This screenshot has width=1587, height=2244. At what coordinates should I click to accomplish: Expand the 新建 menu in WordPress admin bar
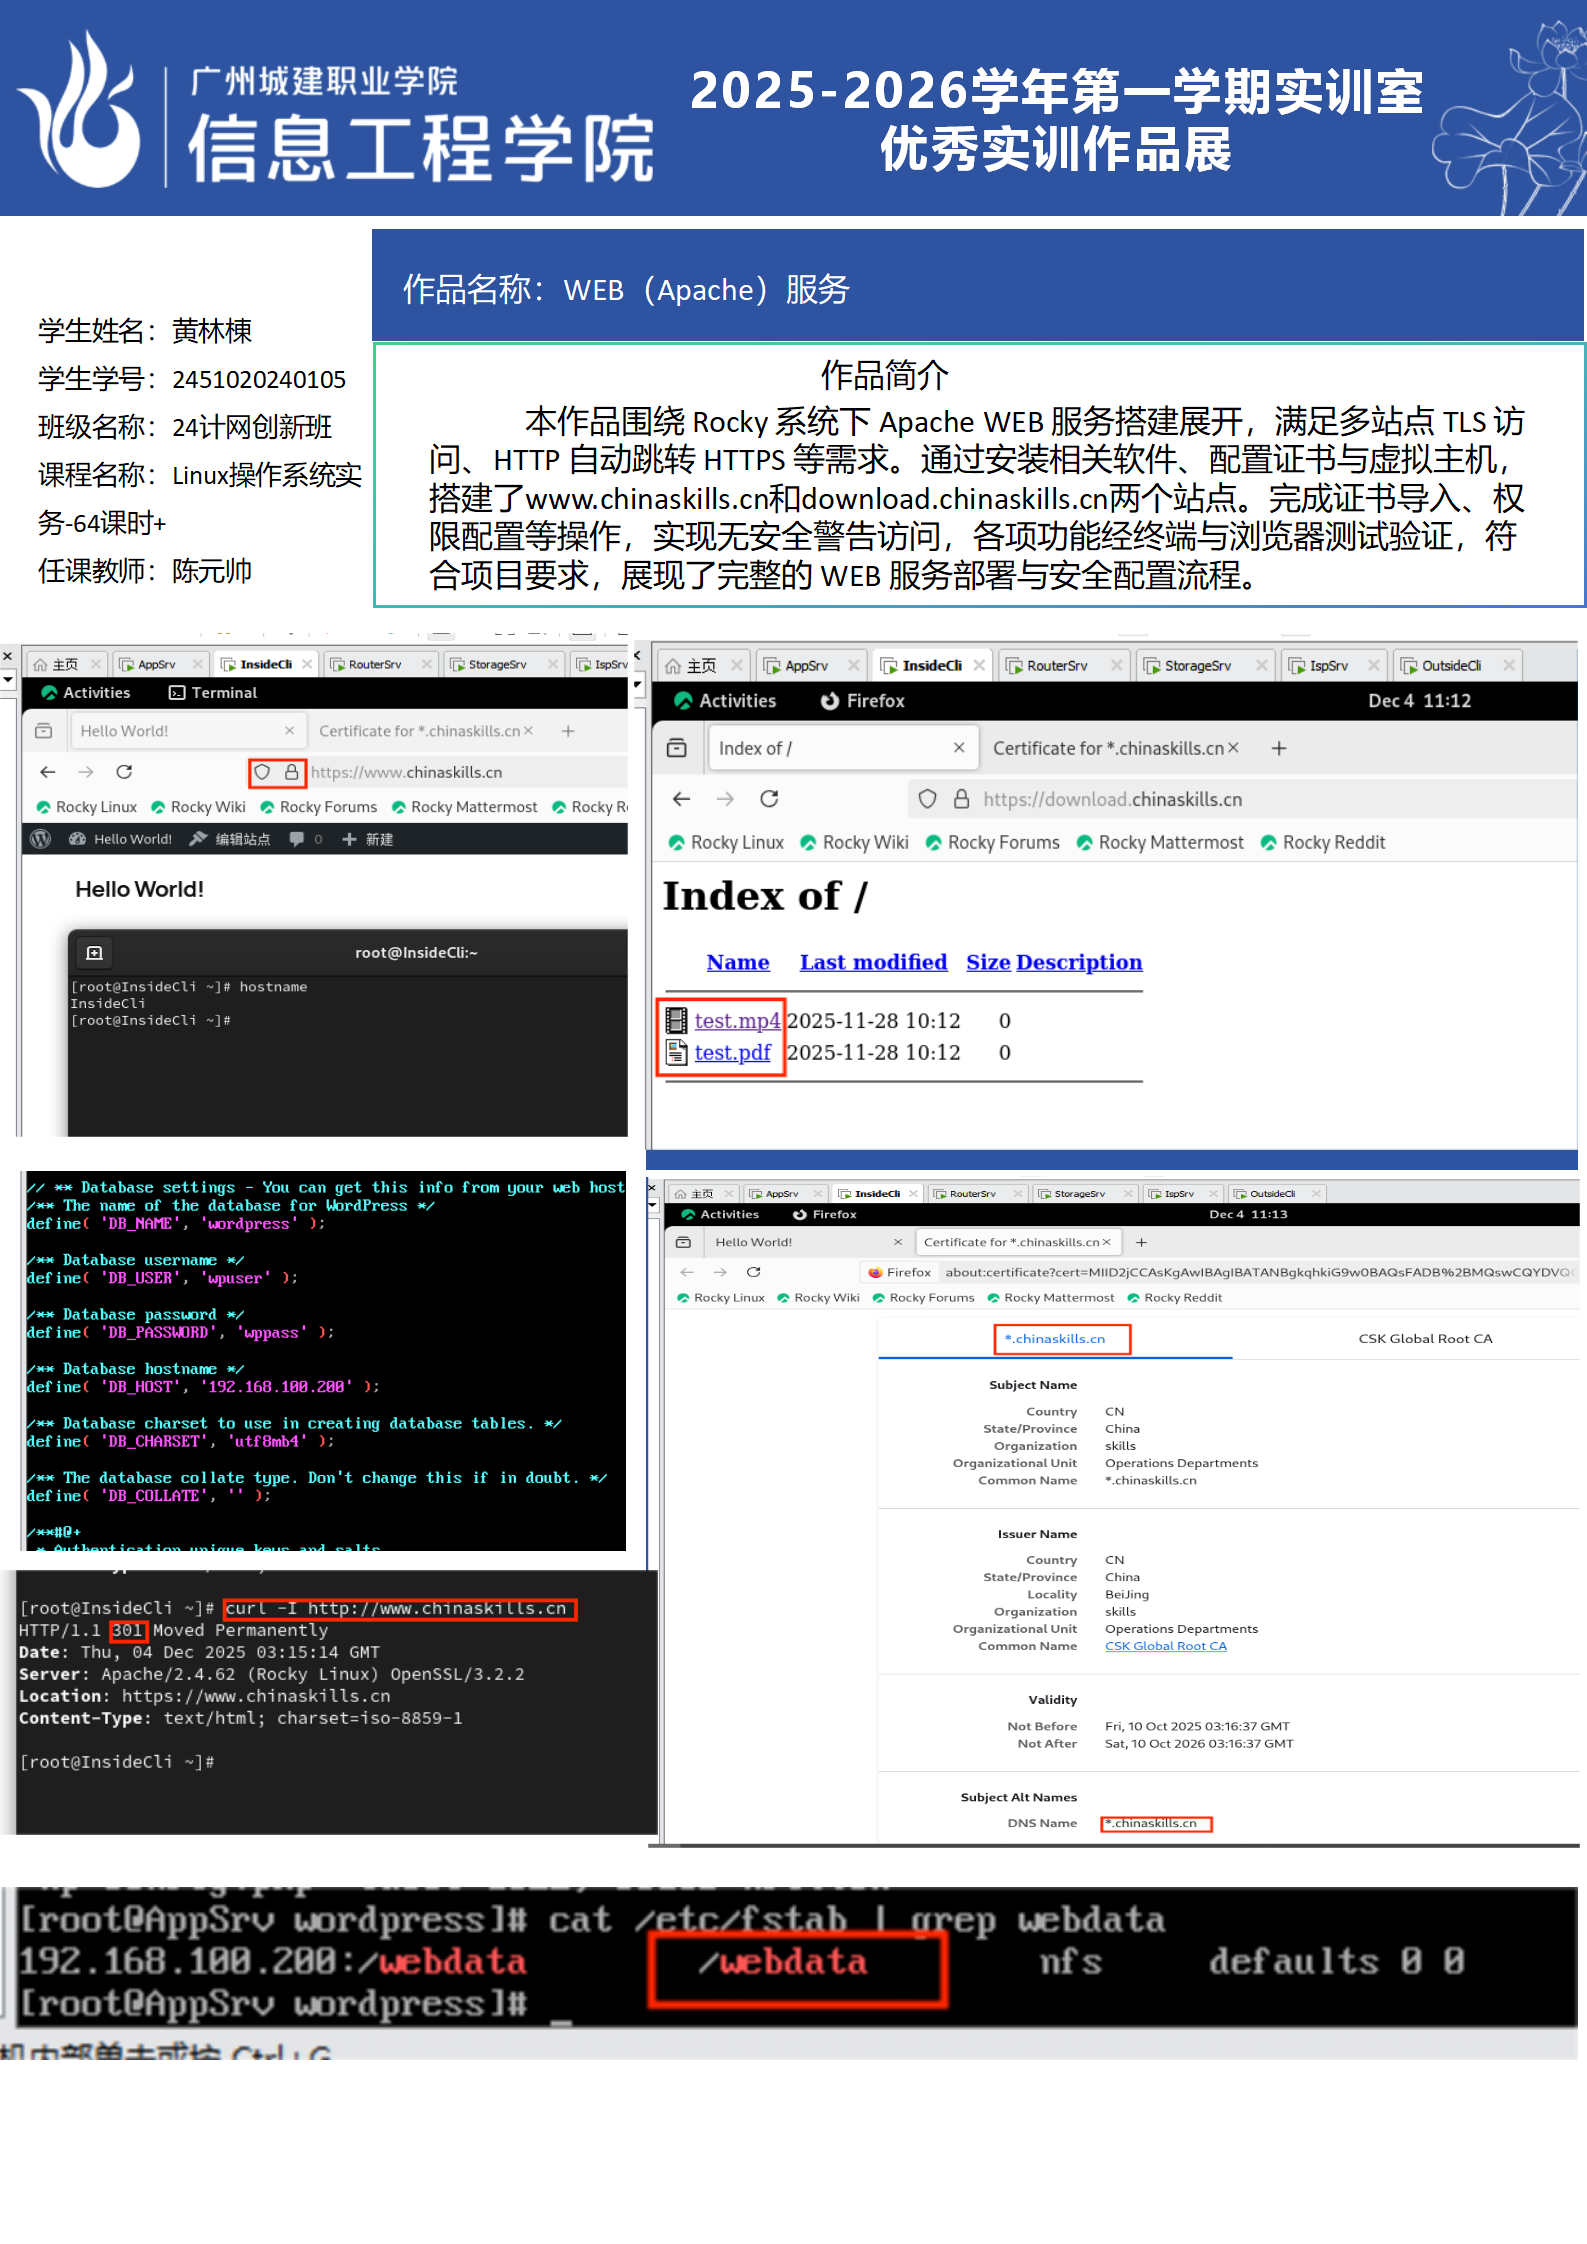click(x=368, y=839)
